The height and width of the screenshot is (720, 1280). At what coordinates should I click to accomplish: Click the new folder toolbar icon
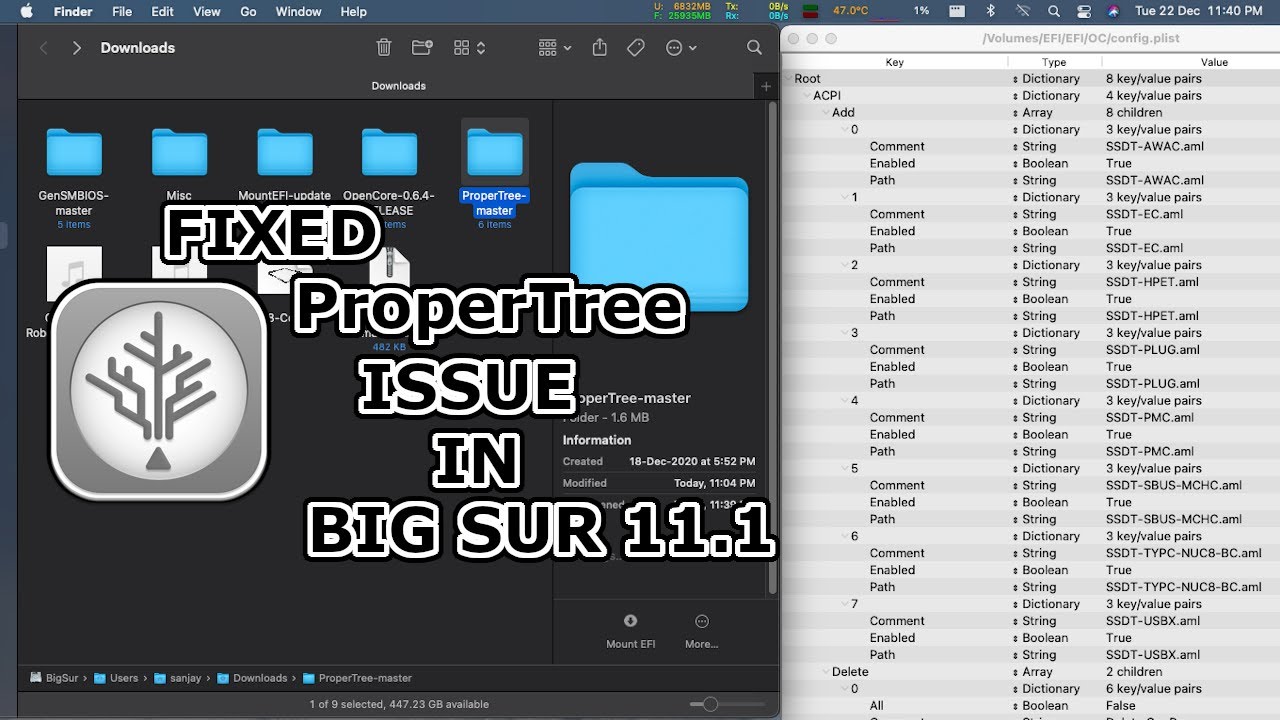[422, 47]
